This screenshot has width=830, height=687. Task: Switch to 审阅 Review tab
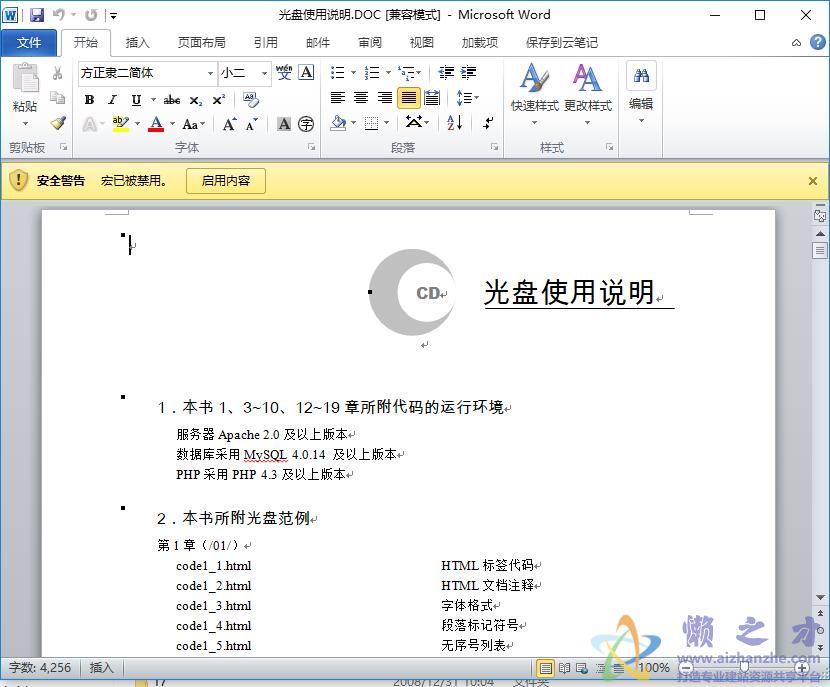click(370, 42)
